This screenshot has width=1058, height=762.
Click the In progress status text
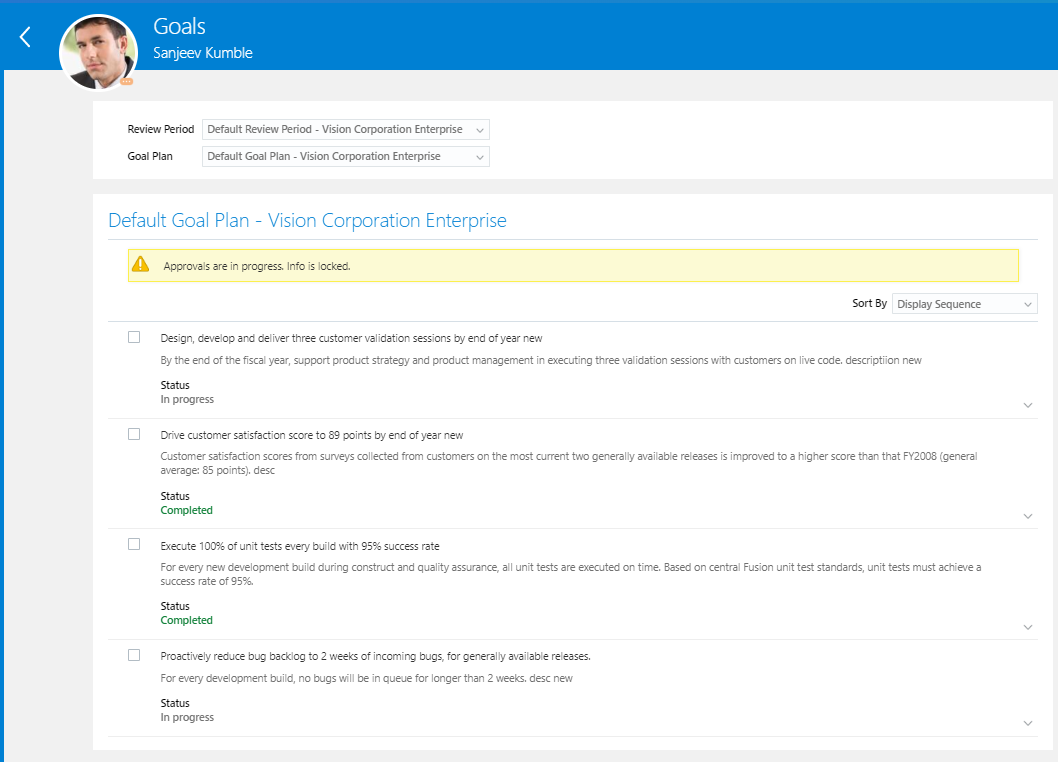click(187, 398)
